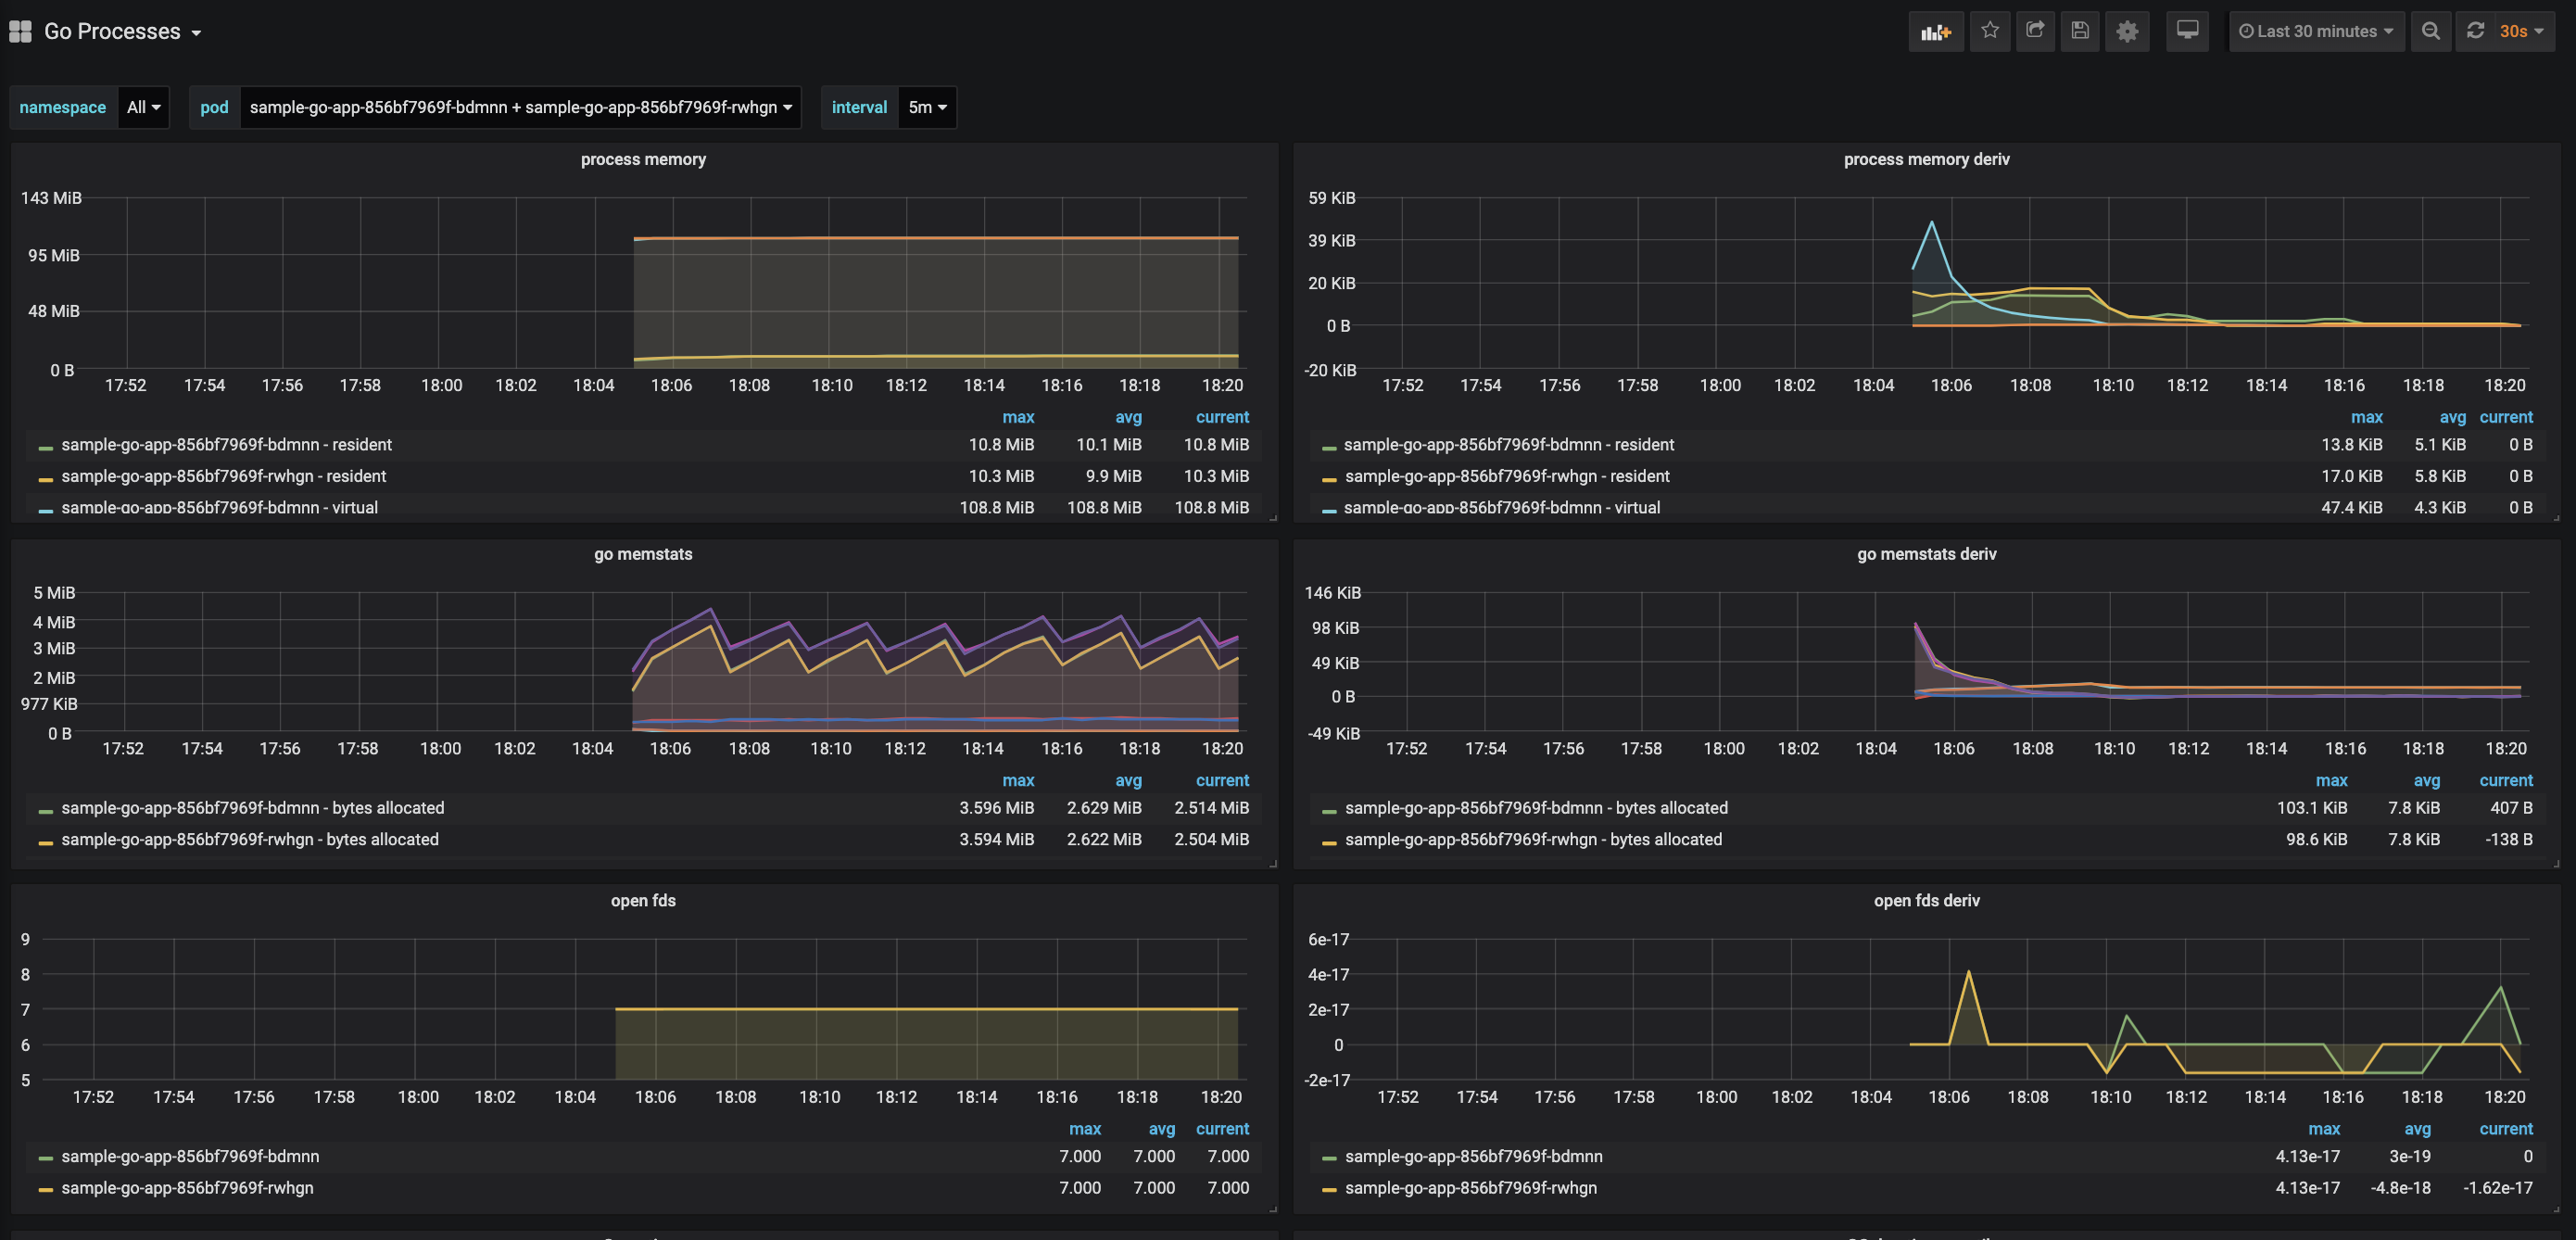The width and height of the screenshot is (2576, 1240).
Task: Open Grafana dashboard grid icon
Action: 20,31
